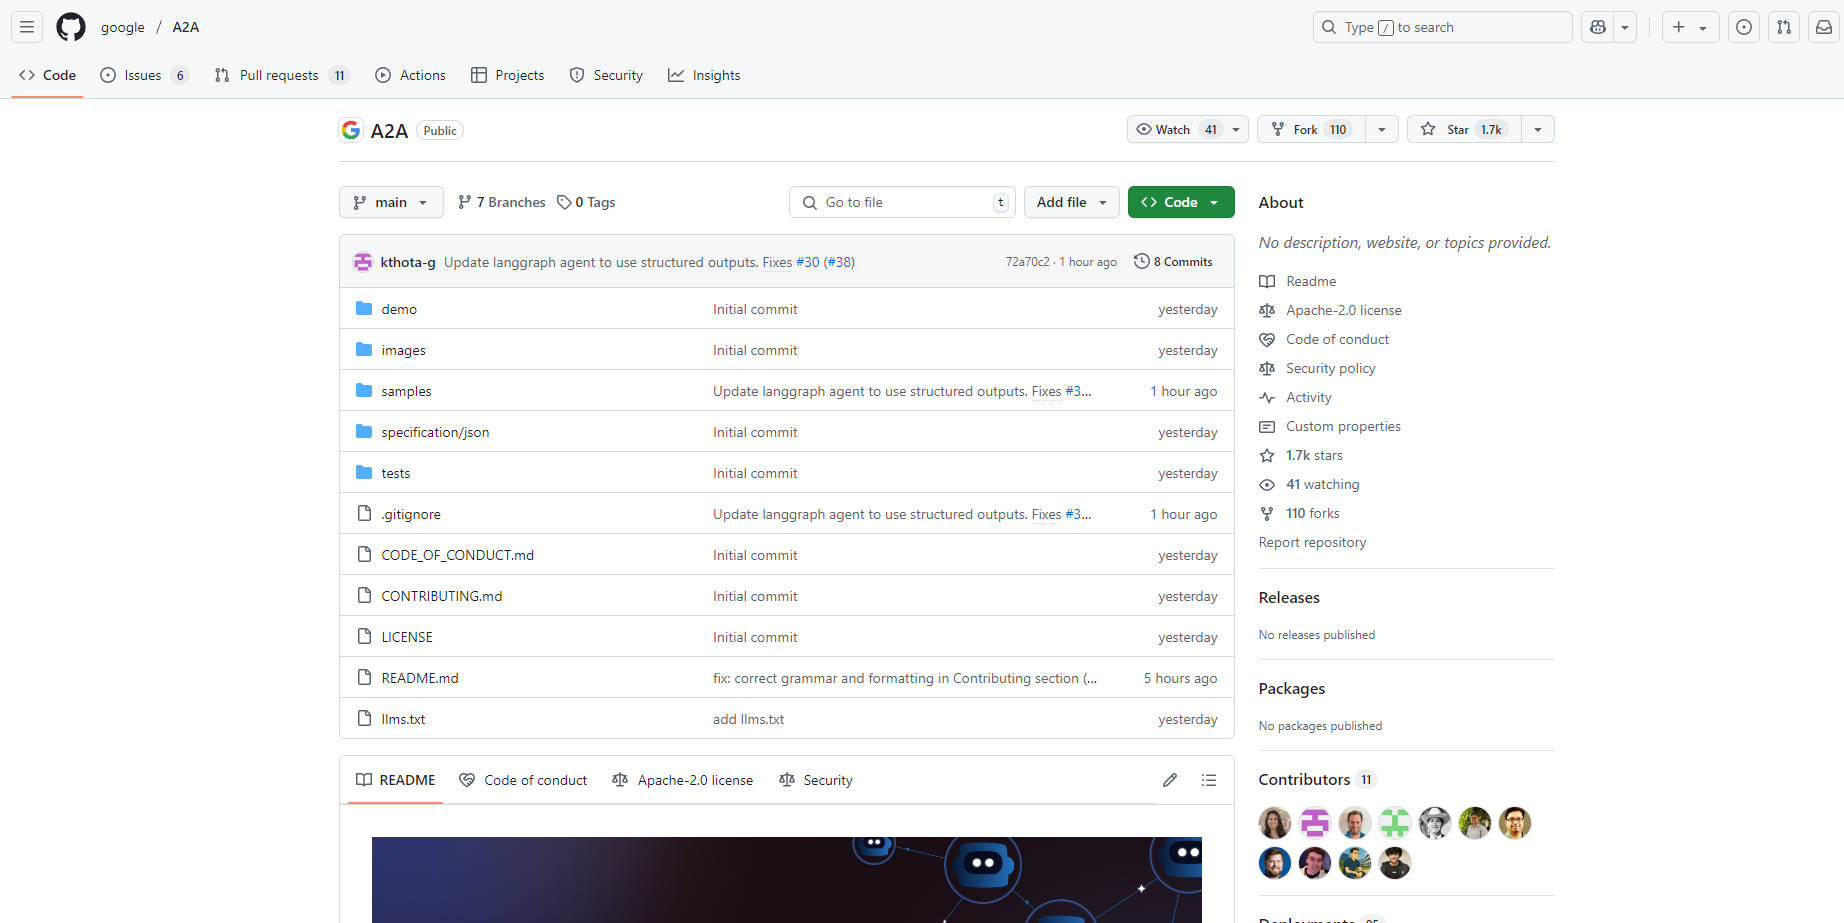Toggle Watch on the repository
Image resolution: width=1844 pixels, height=923 pixels.
(x=1176, y=129)
